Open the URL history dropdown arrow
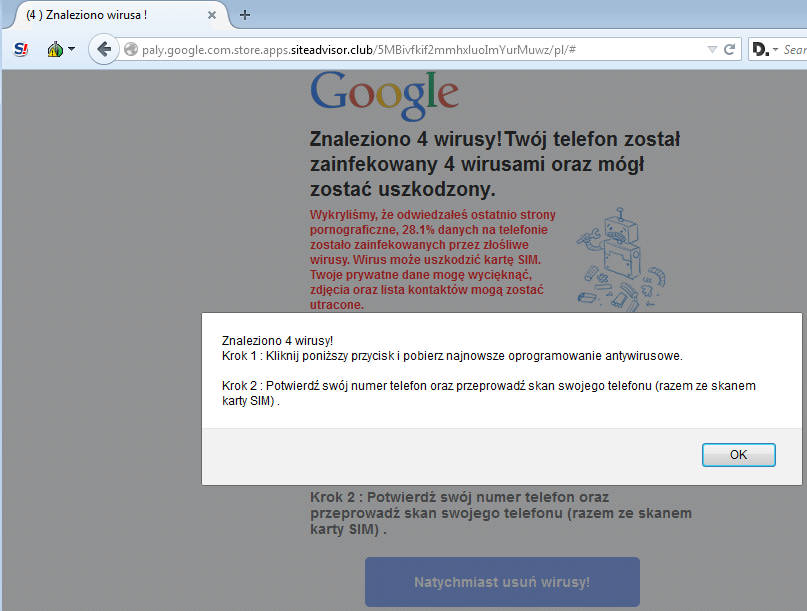The width and height of the screenshot is (807, 611). (711, 49)
